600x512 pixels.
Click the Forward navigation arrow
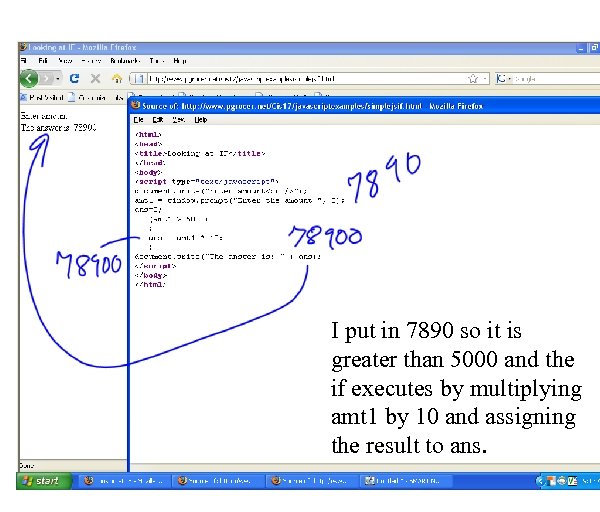point(46,79)
